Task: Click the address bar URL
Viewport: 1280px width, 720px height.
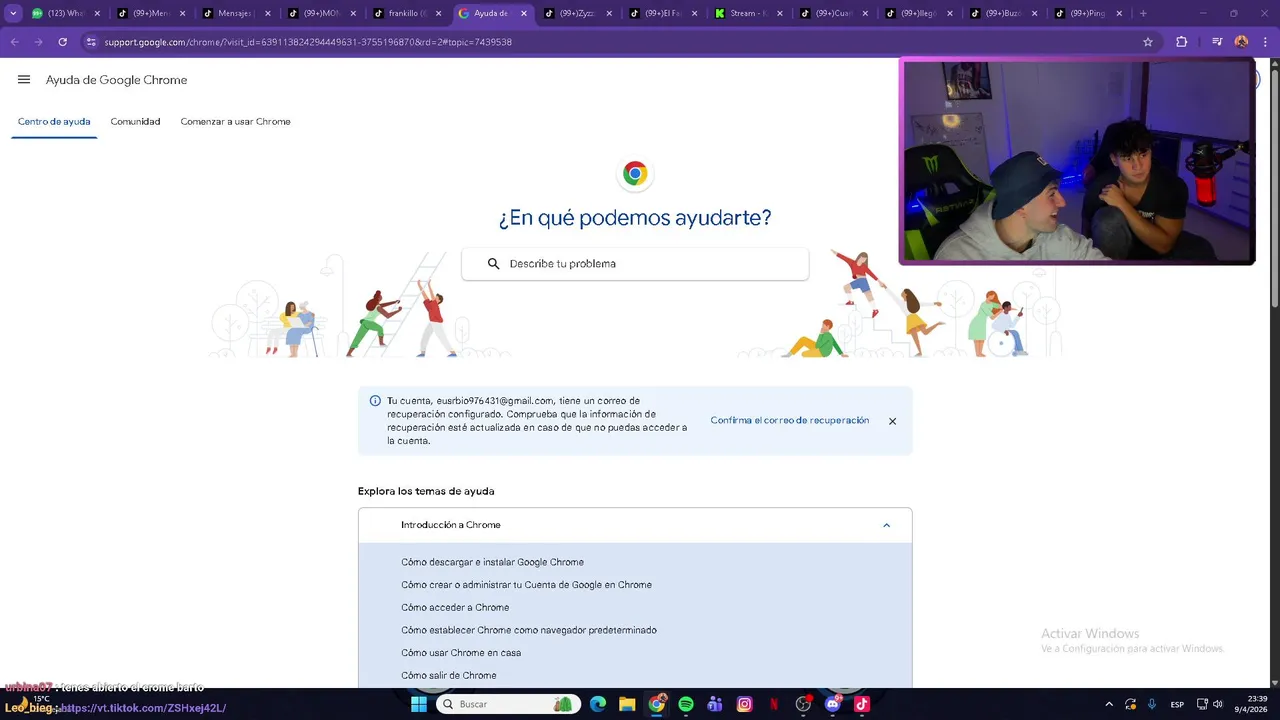Action: 308,42
